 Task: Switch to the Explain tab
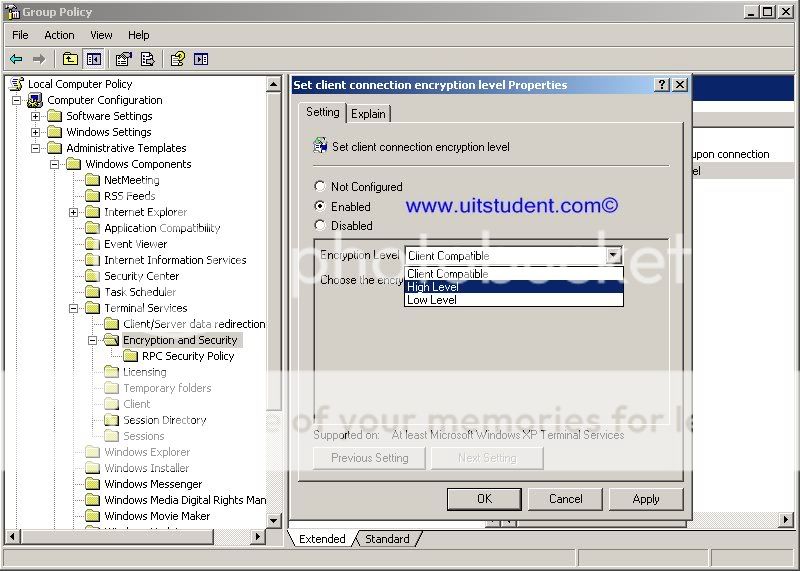368,114
